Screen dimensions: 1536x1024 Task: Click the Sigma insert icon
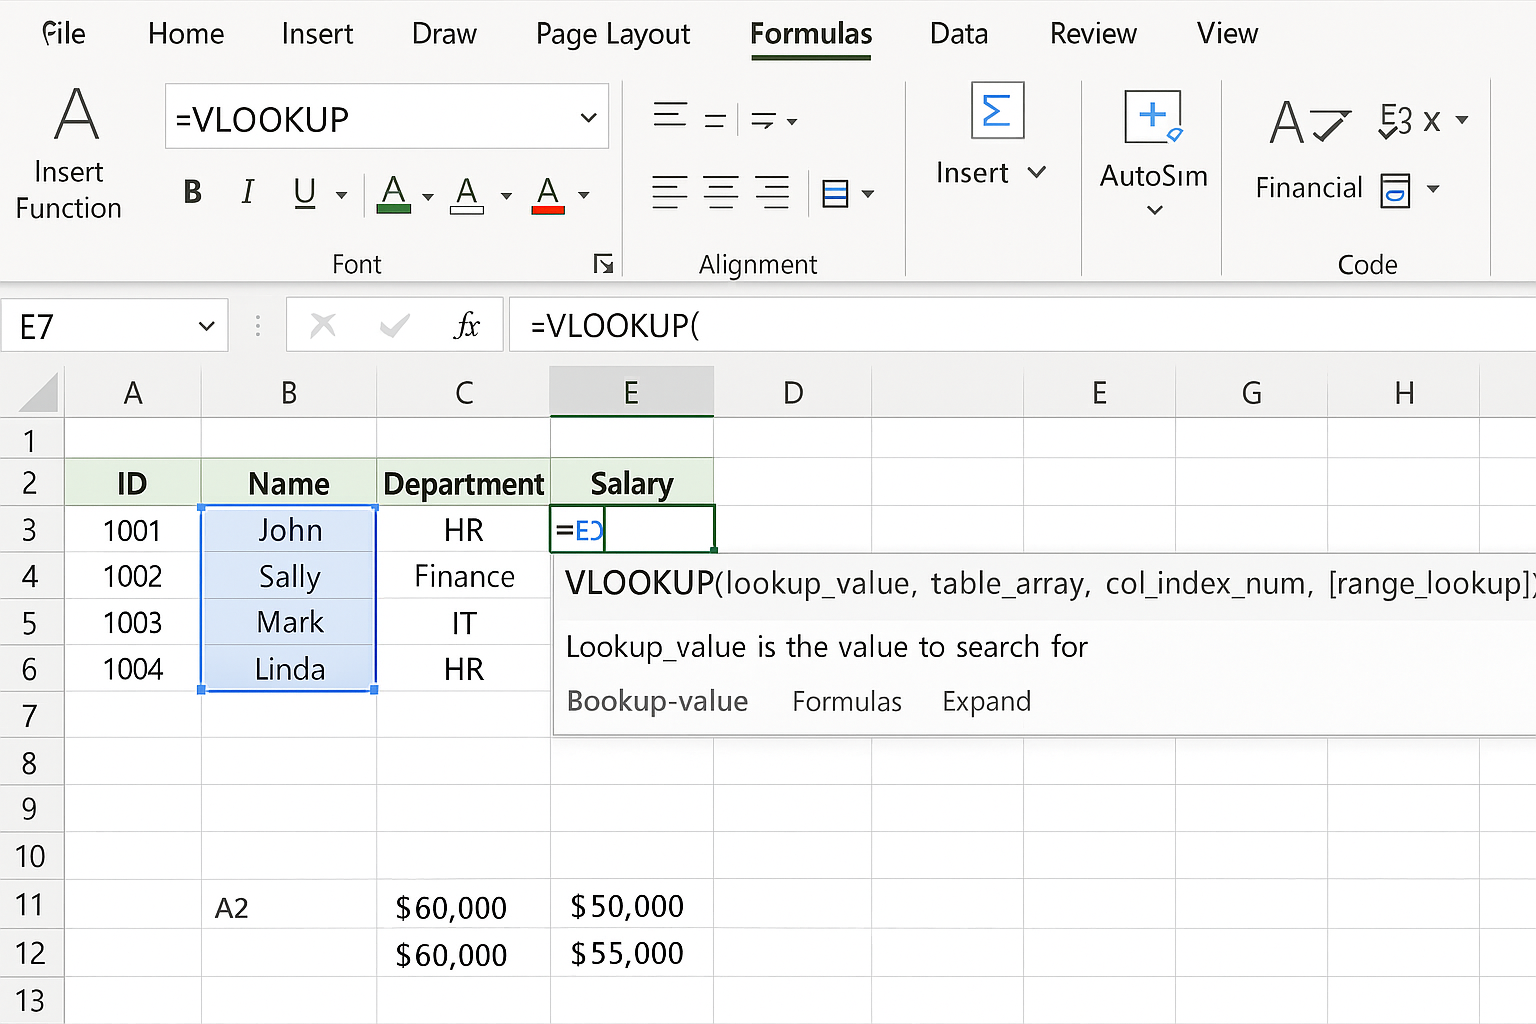pyautogui.click(x=997, y=110)
